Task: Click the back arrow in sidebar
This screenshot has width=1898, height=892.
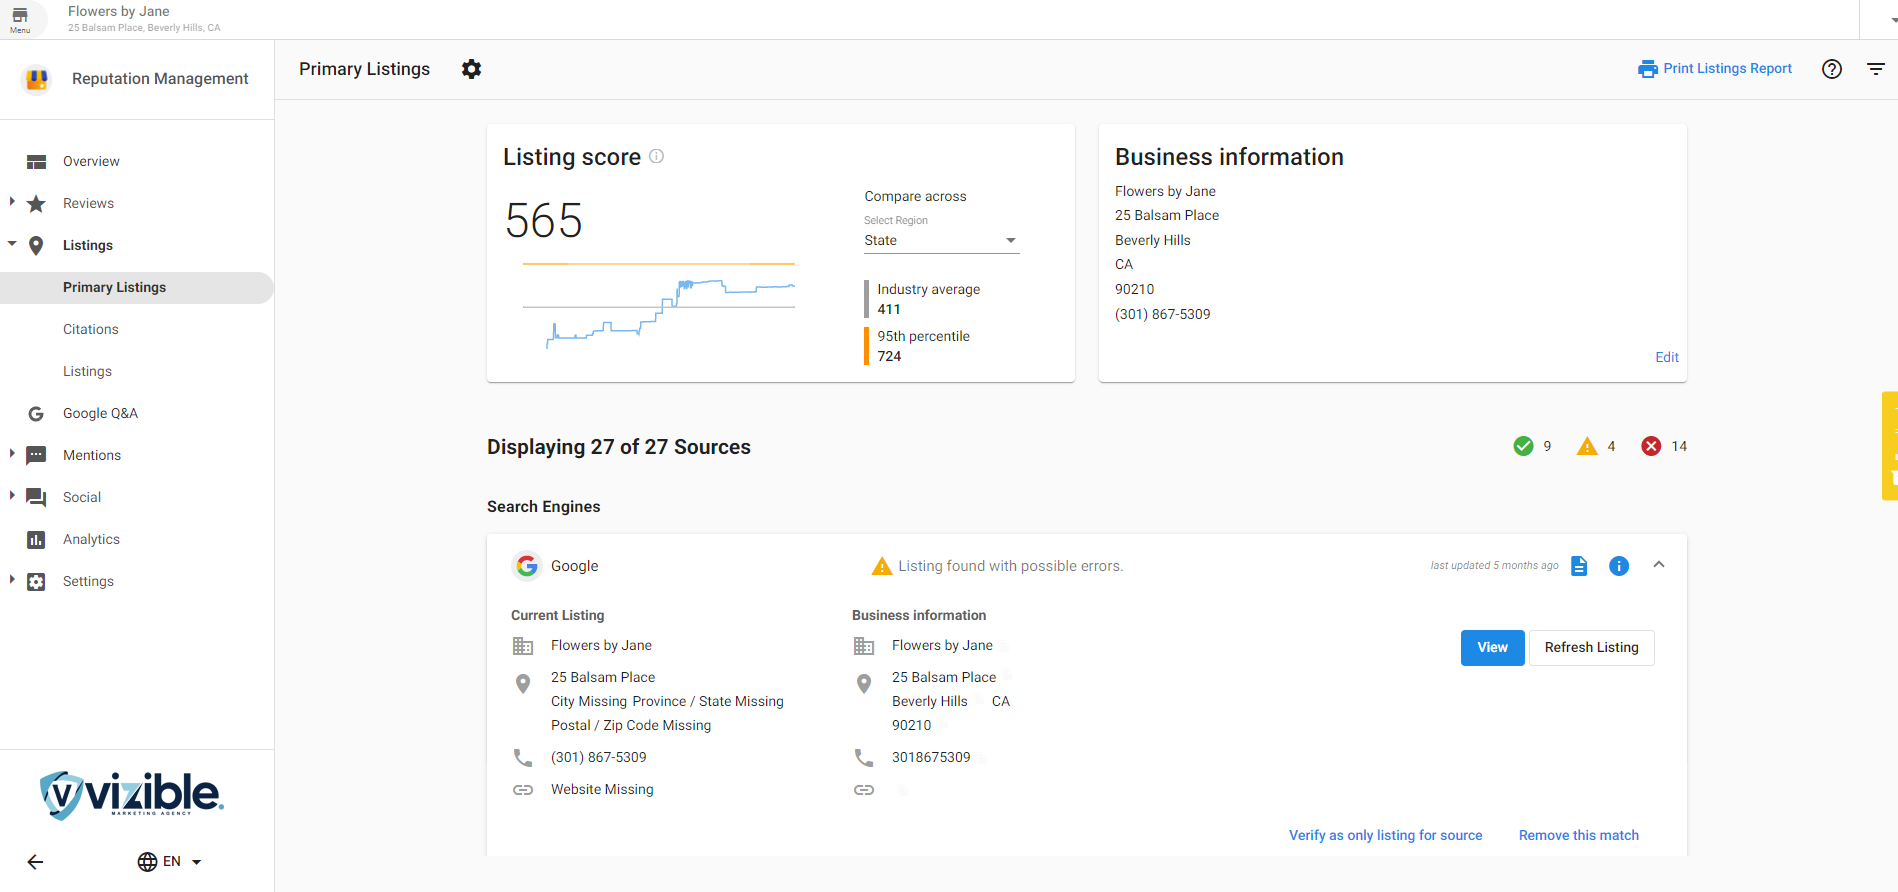Action: tap(35, 862)
